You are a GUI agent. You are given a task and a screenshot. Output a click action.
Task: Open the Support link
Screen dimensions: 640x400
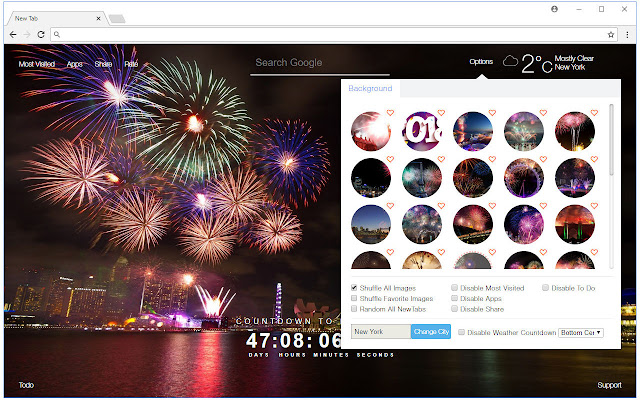[609, 385]
